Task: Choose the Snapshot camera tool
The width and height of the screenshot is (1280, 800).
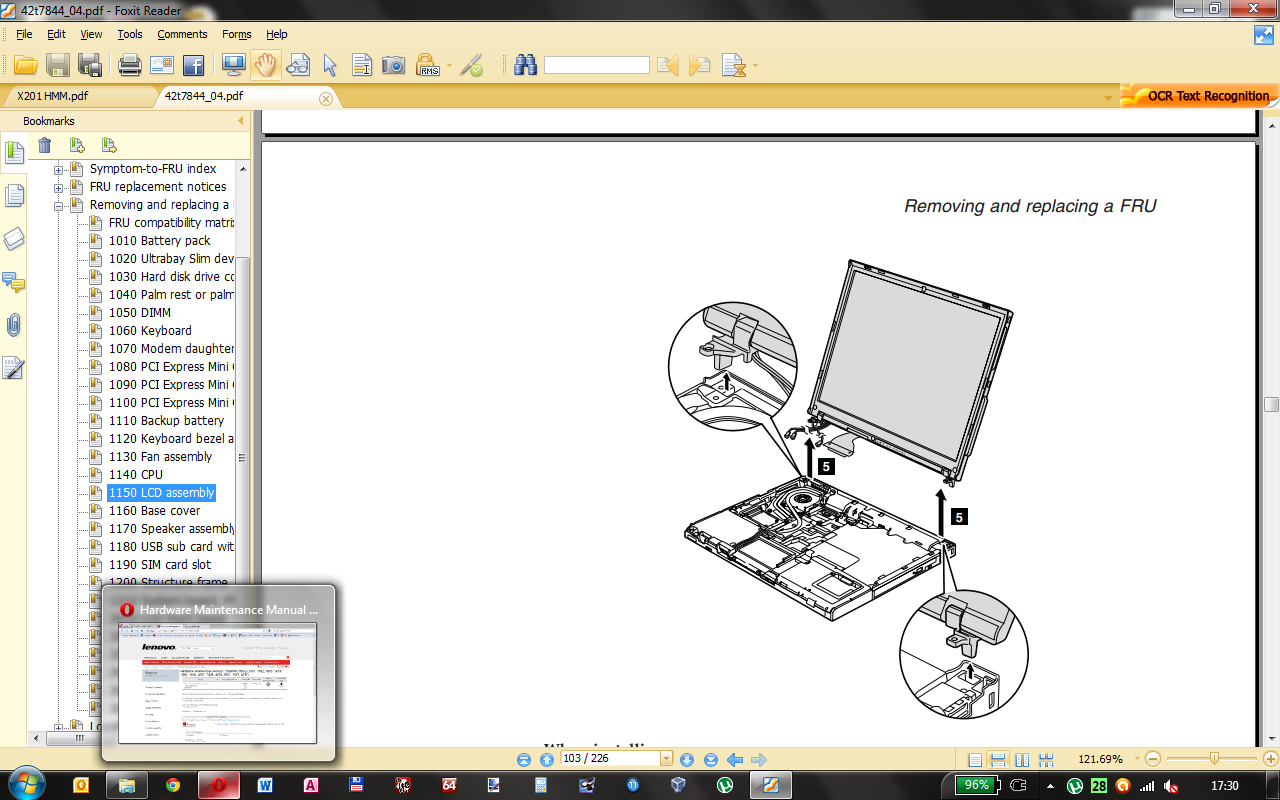Action: tap(394, 65)
